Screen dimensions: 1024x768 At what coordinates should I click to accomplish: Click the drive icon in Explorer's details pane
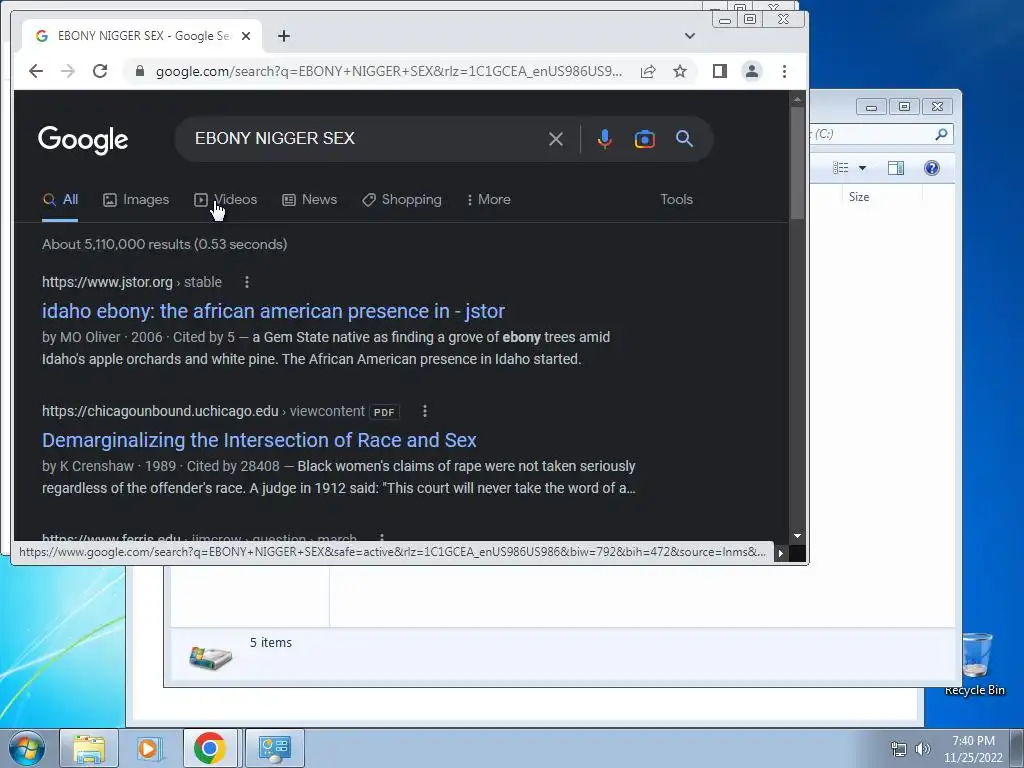[210, 656]
